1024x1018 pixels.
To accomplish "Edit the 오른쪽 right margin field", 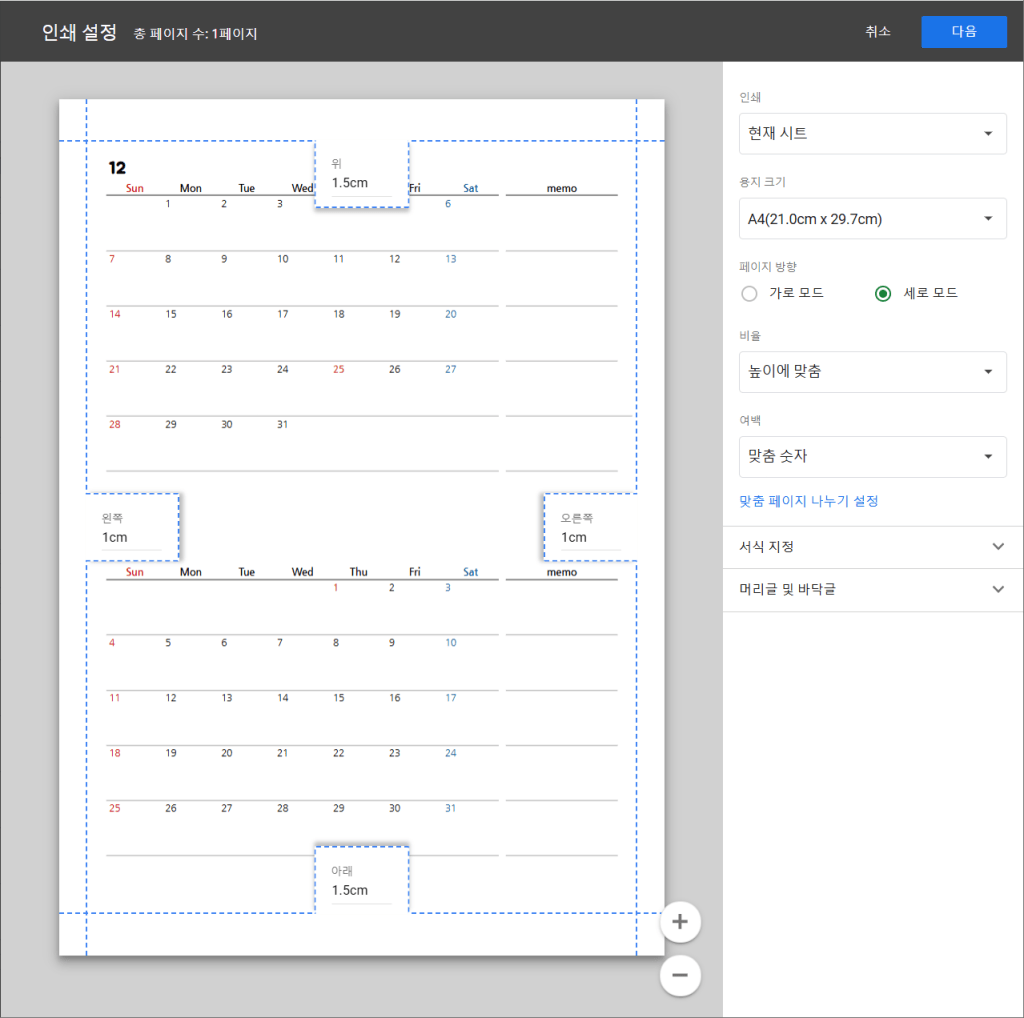I will tap(589, 537).
